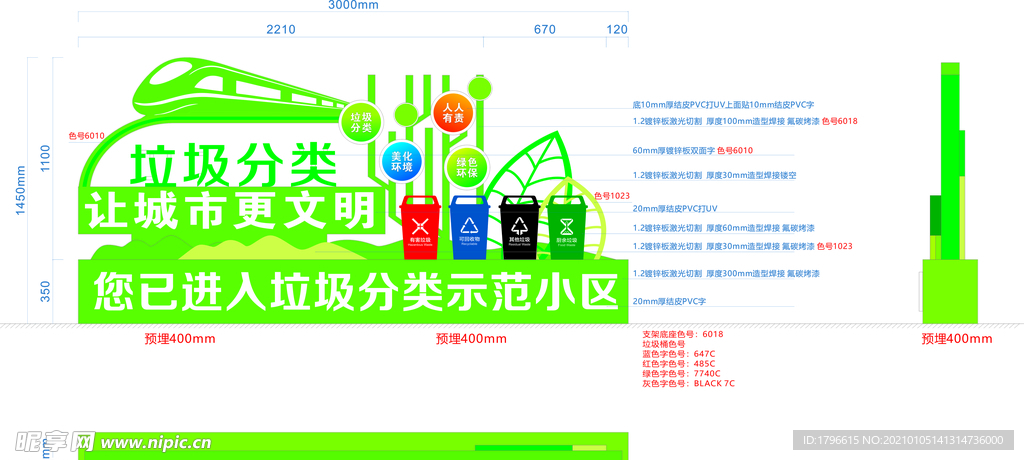Click the 厚度100mm造型焊接 spec line
This screenshot has width=1024, height=460.
pyautogui.click(x=744, y=121)
